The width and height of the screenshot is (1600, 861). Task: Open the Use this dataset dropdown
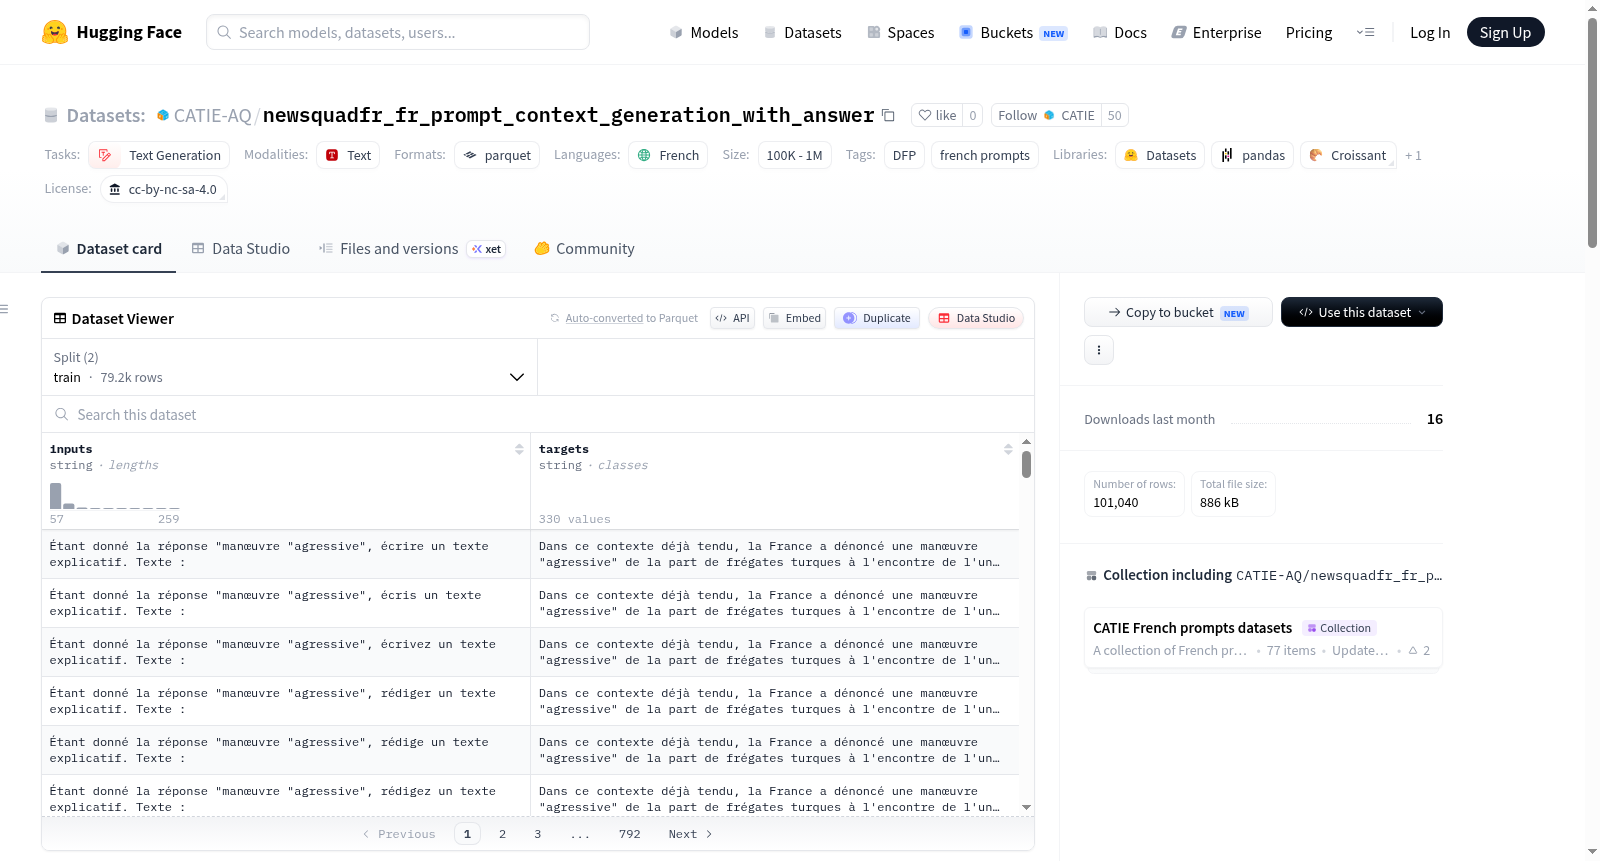pyautogui.click(x=1362, y=312)
